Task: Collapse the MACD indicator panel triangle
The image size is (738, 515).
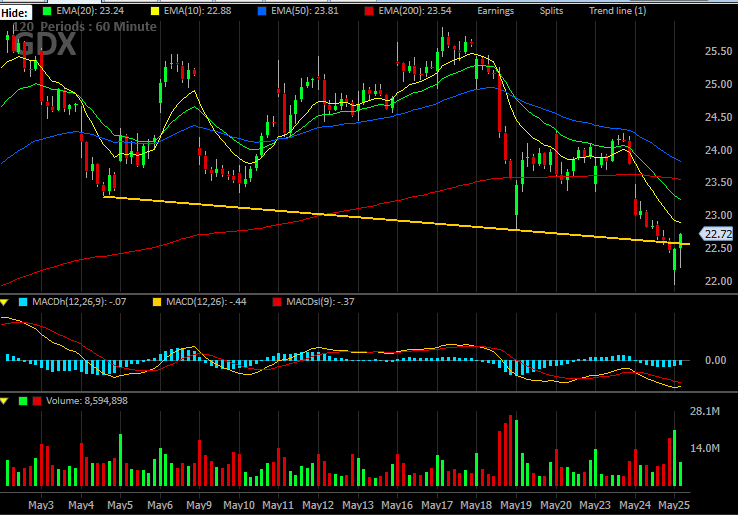Action: pos(4,302)
